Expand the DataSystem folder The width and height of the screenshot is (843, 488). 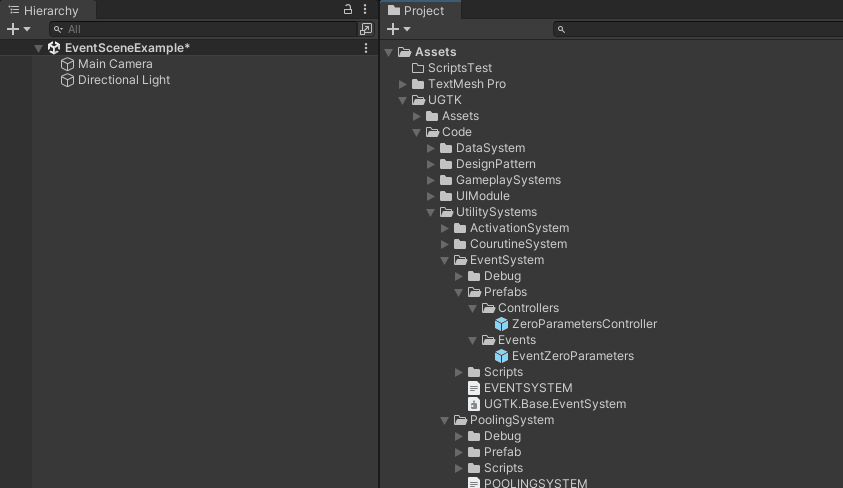[431, 148]
